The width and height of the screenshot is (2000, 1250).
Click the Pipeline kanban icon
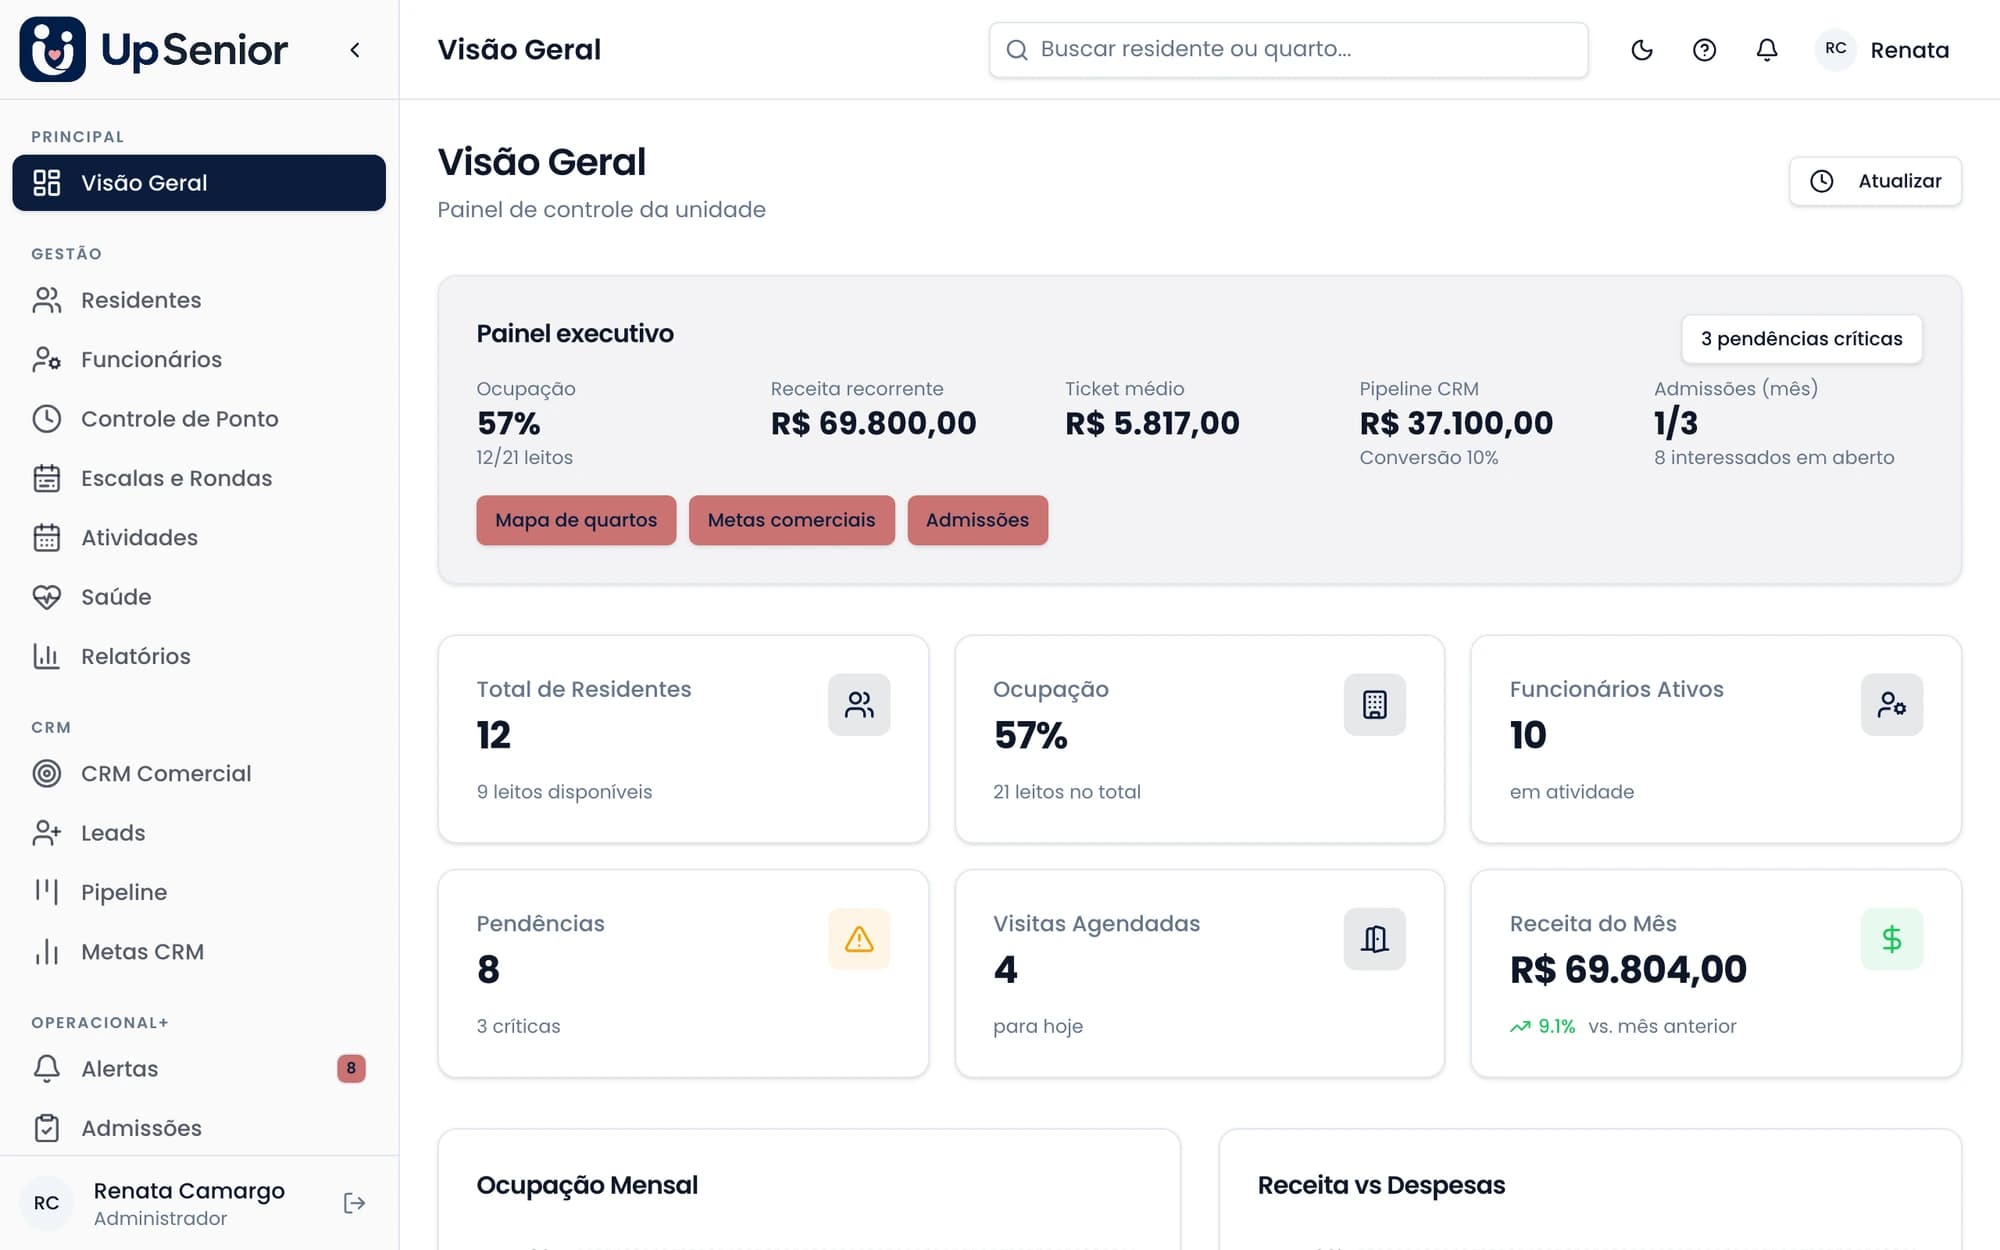(x=47, y=892)
